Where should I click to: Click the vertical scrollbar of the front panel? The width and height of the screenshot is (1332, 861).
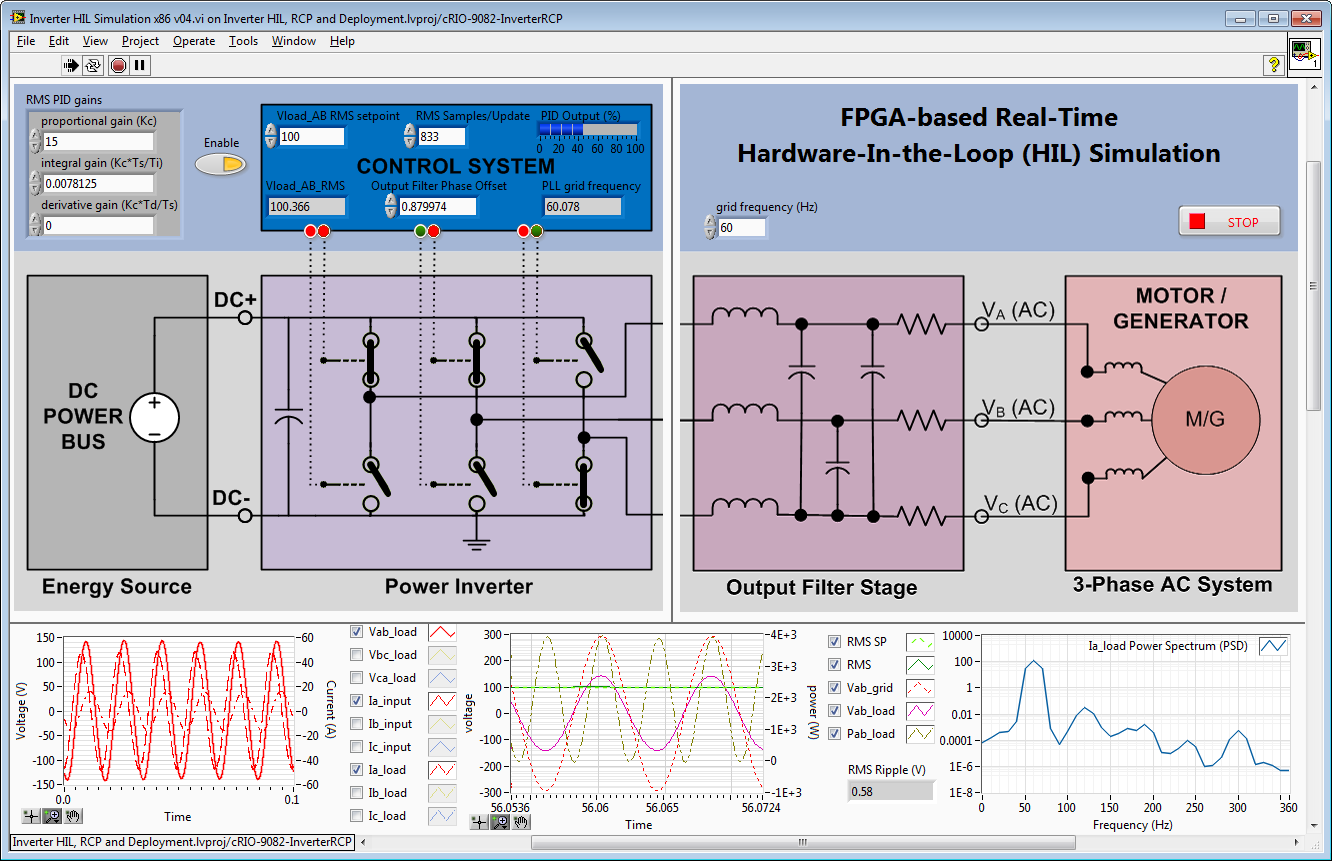point(1315,284)
